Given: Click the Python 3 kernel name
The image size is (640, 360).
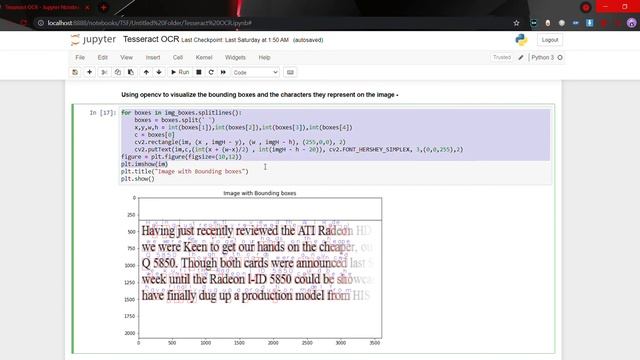Looking at the screenshot, I should (542, 58).
